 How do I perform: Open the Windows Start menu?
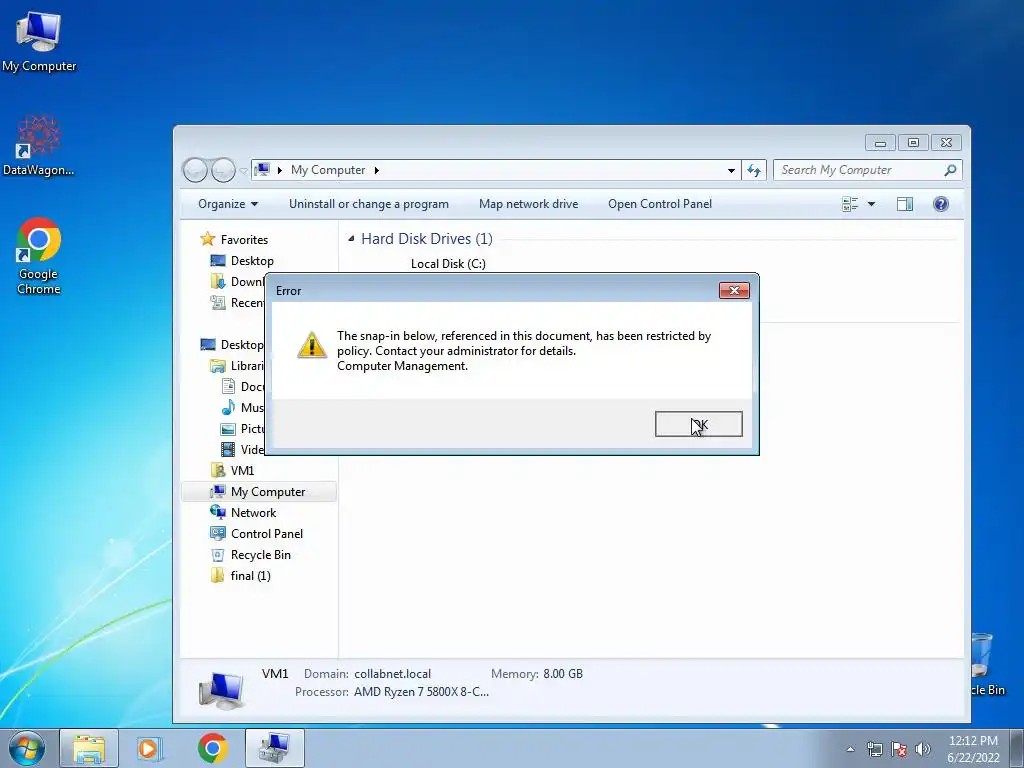point(27,748)
